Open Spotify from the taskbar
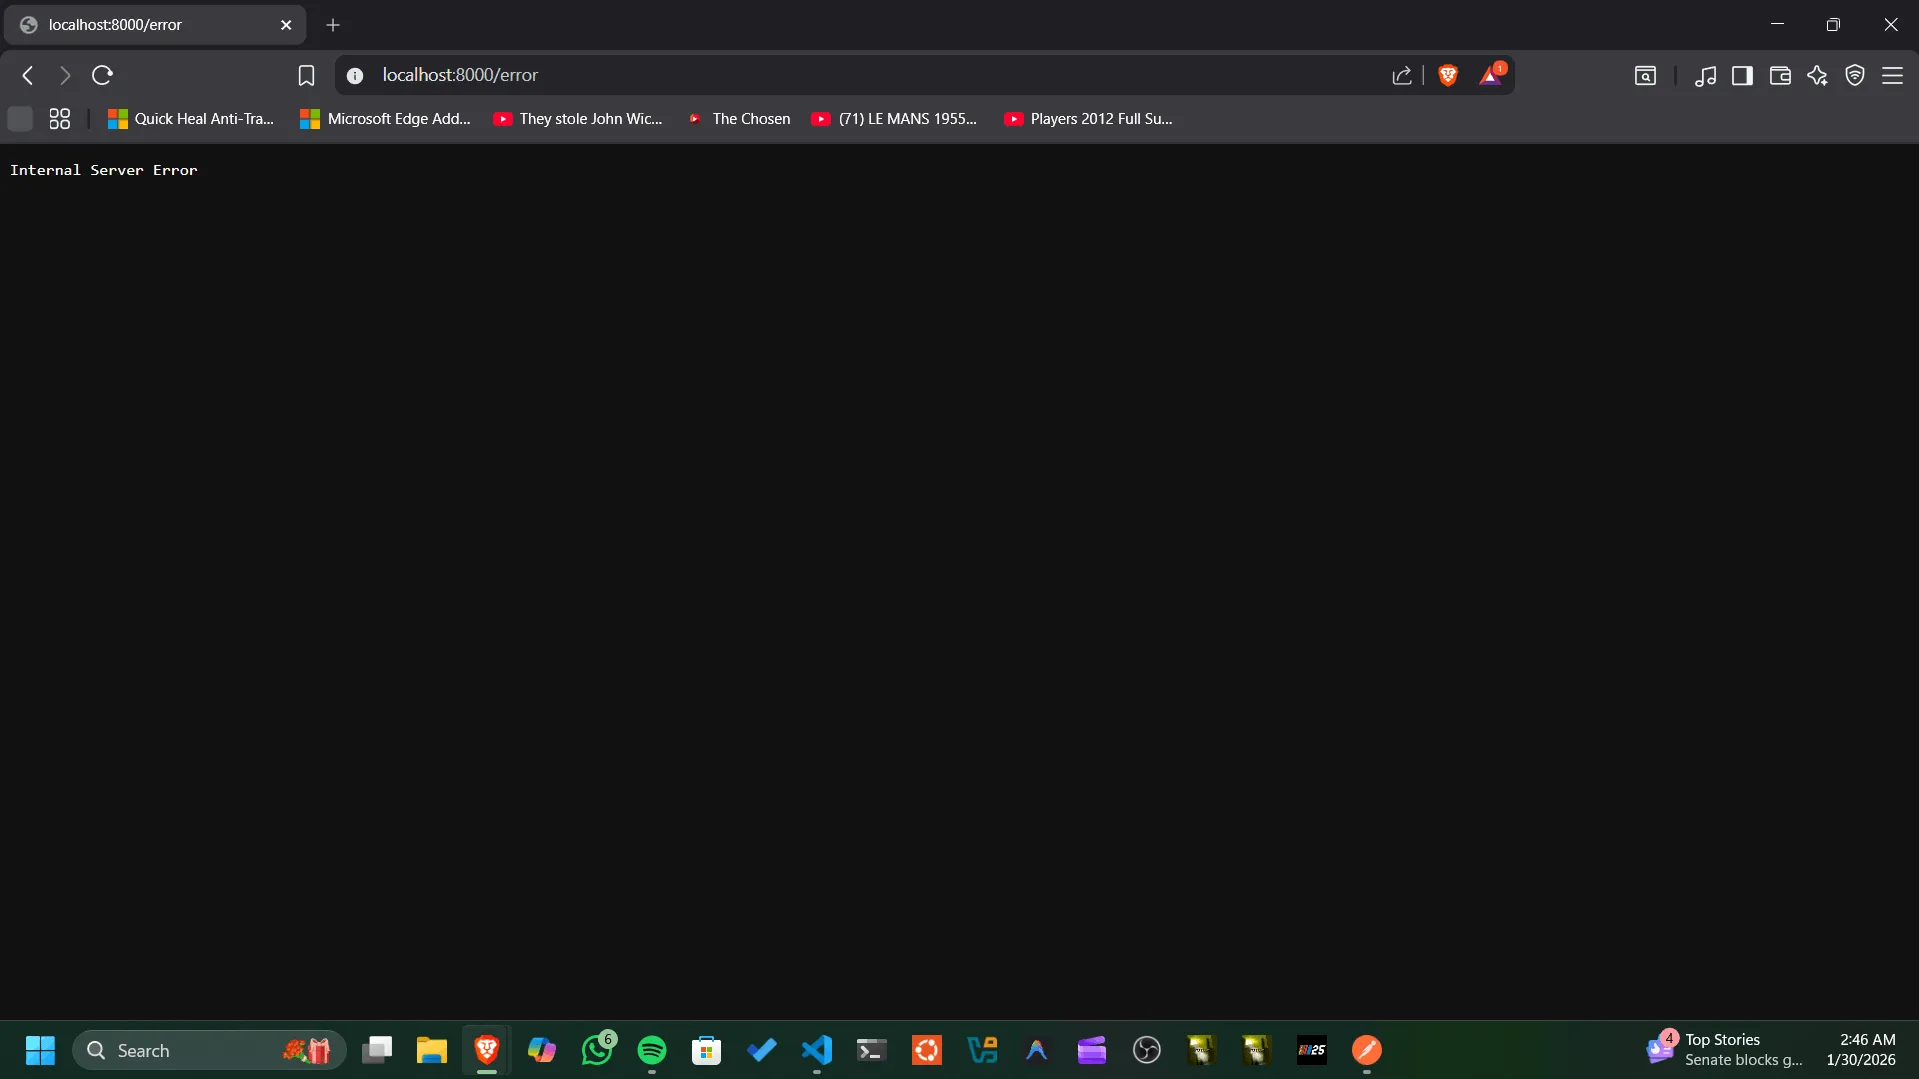1919x1079 pixels. pos(652,1050)
